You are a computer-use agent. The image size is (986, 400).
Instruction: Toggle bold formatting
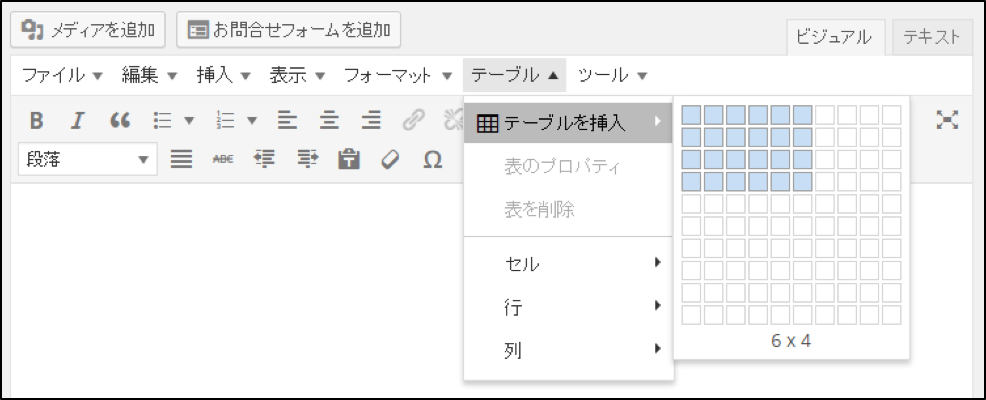36,120
